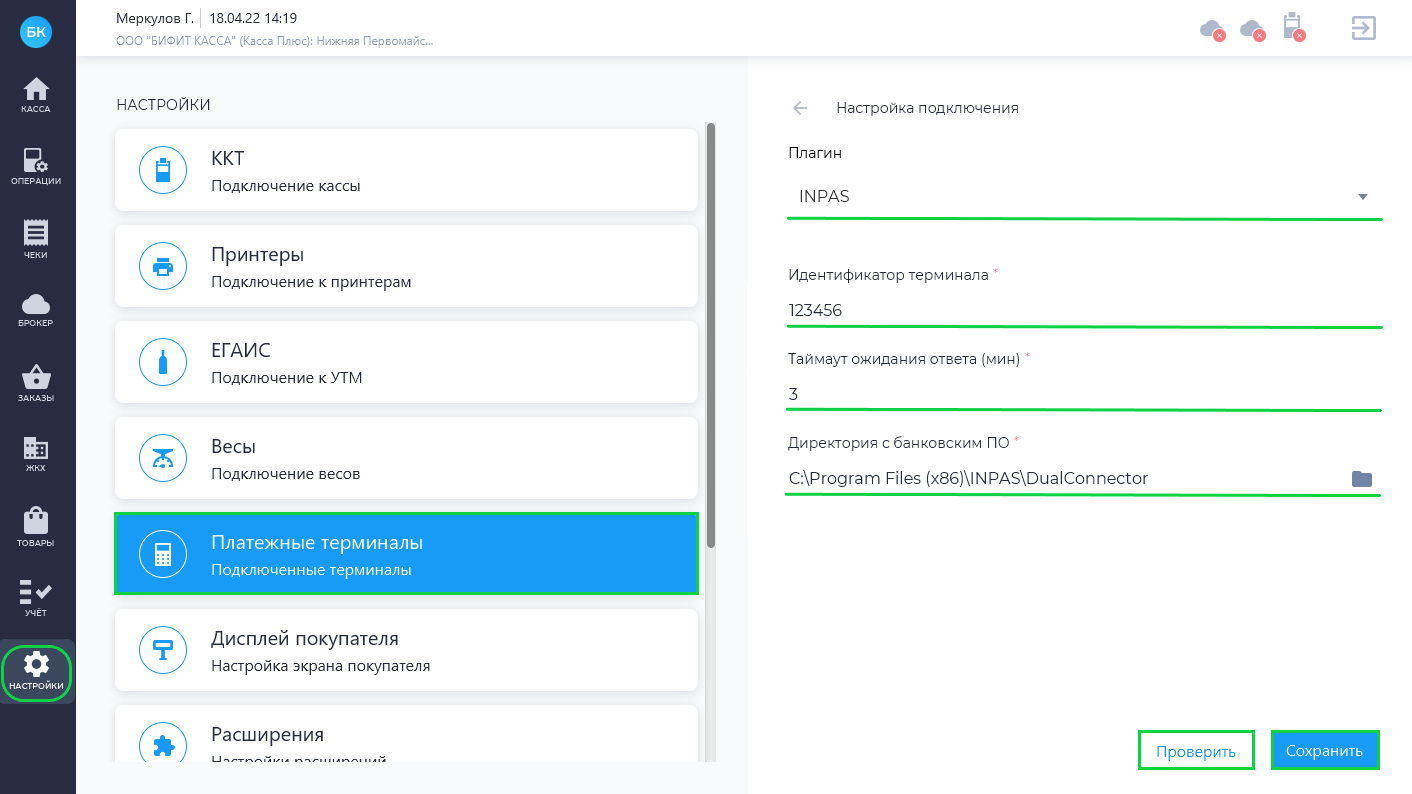Open the INPAS plugin combo box
The image size is (1412, 794).
pos(1084,197)
